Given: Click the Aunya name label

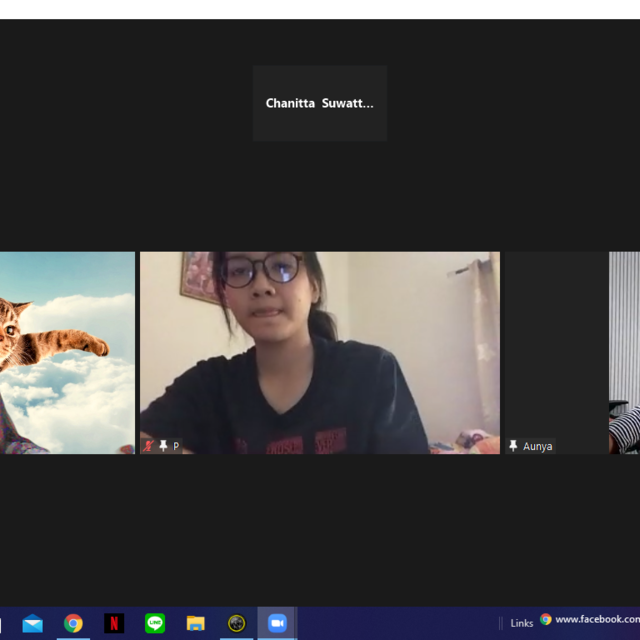Looking at the screenshot, I should point(537,446).
